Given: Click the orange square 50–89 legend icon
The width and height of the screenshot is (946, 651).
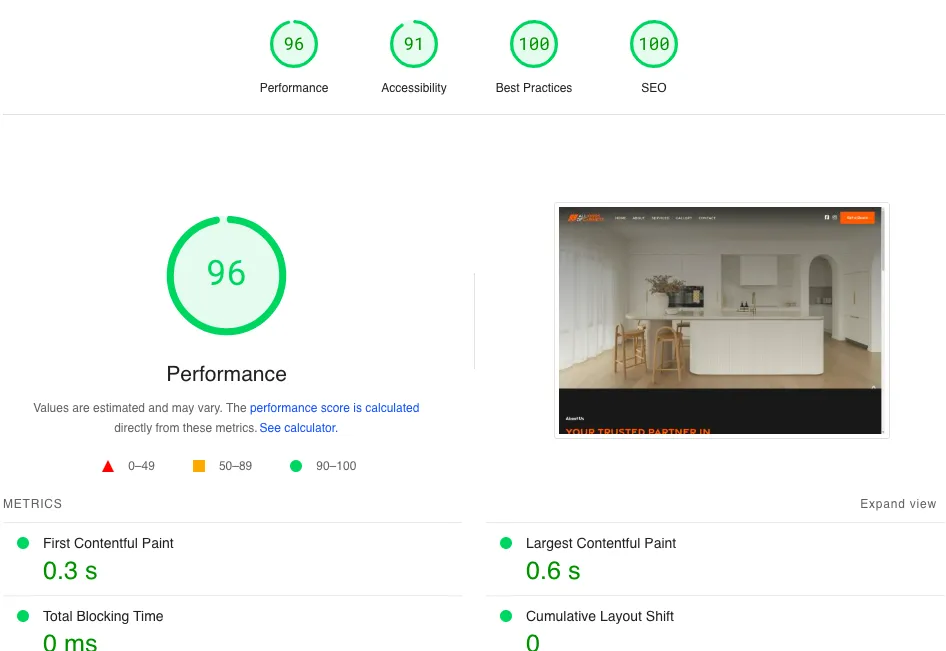Looking at the screenshot, I should click(199, 466).
